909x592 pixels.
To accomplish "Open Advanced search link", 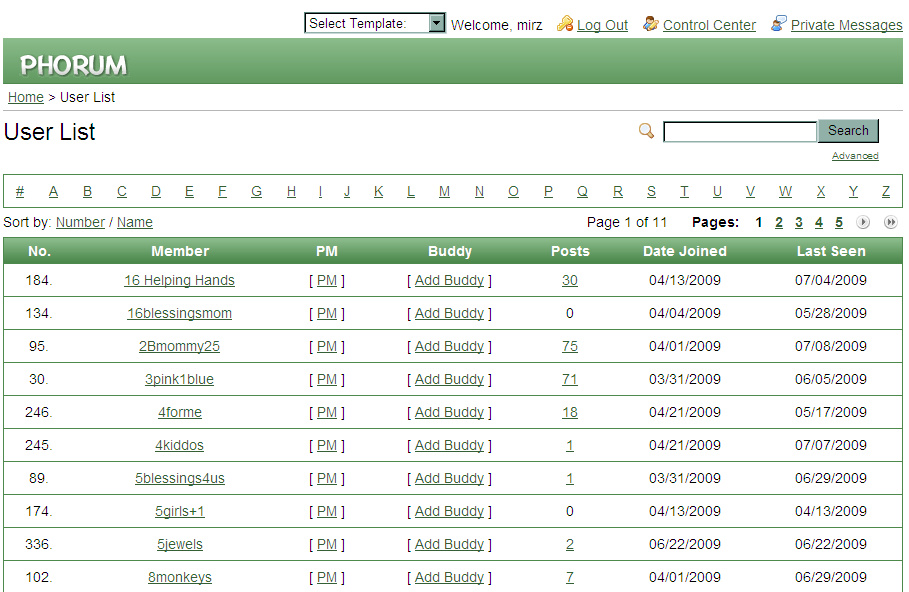I will click(855, 156).
